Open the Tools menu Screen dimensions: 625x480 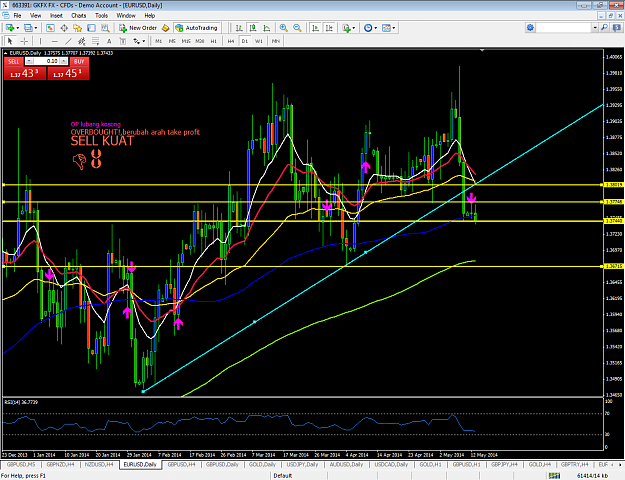[x=101, y=16]
